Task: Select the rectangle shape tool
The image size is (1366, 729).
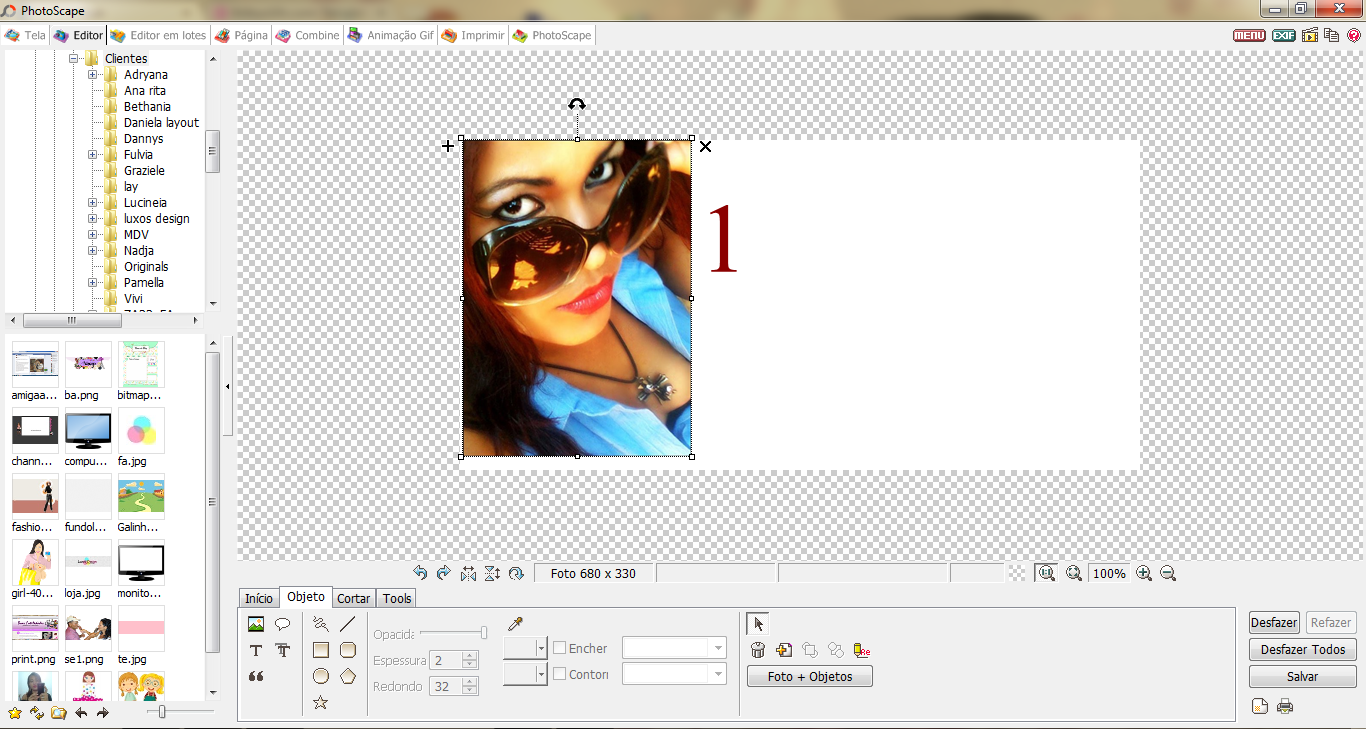Action: click(x=320, y=650)
